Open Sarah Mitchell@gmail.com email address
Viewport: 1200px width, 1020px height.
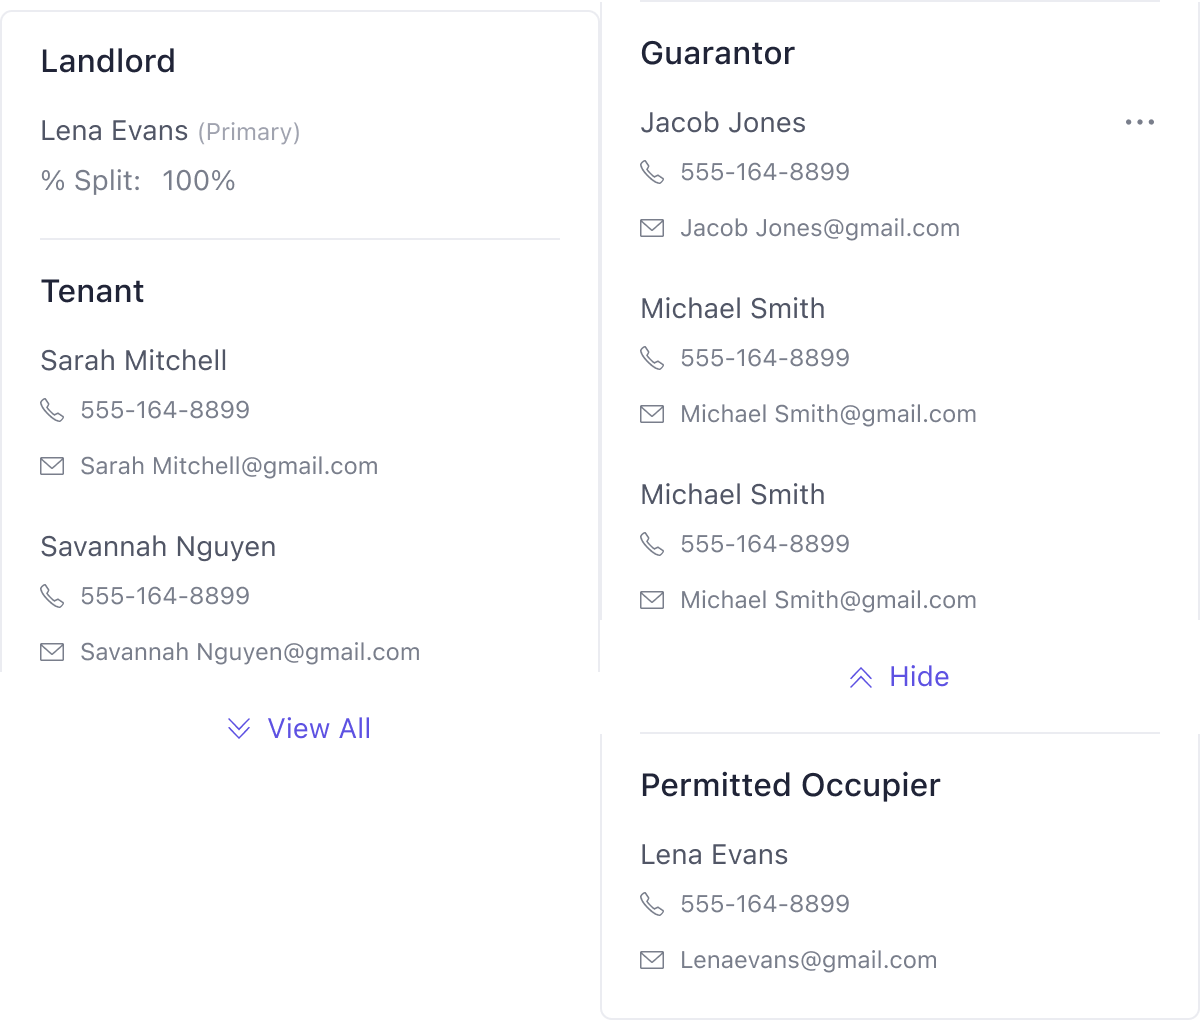tap(229, 466)
